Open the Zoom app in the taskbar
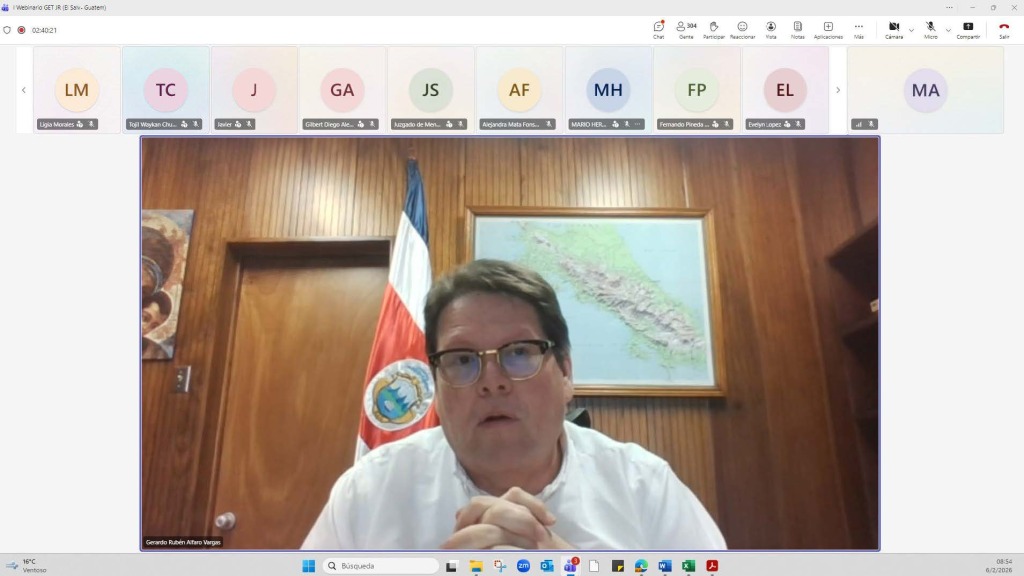 [x=523, y=566]
